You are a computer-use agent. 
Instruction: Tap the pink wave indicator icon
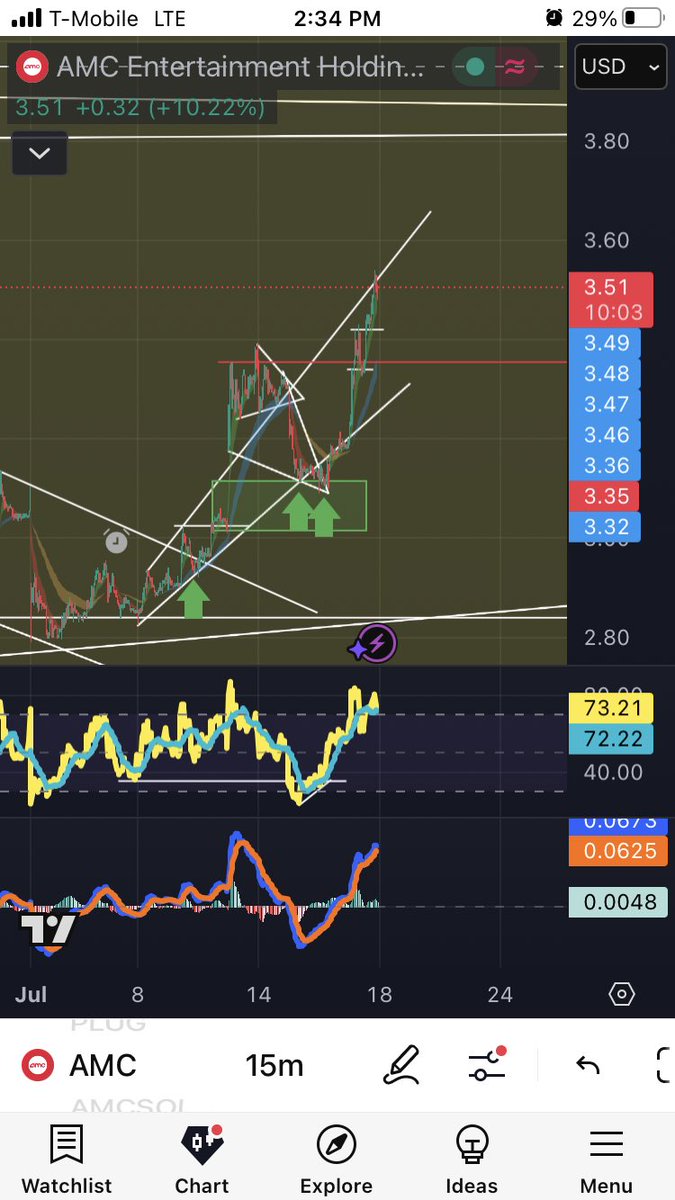[x=515, y=67]
